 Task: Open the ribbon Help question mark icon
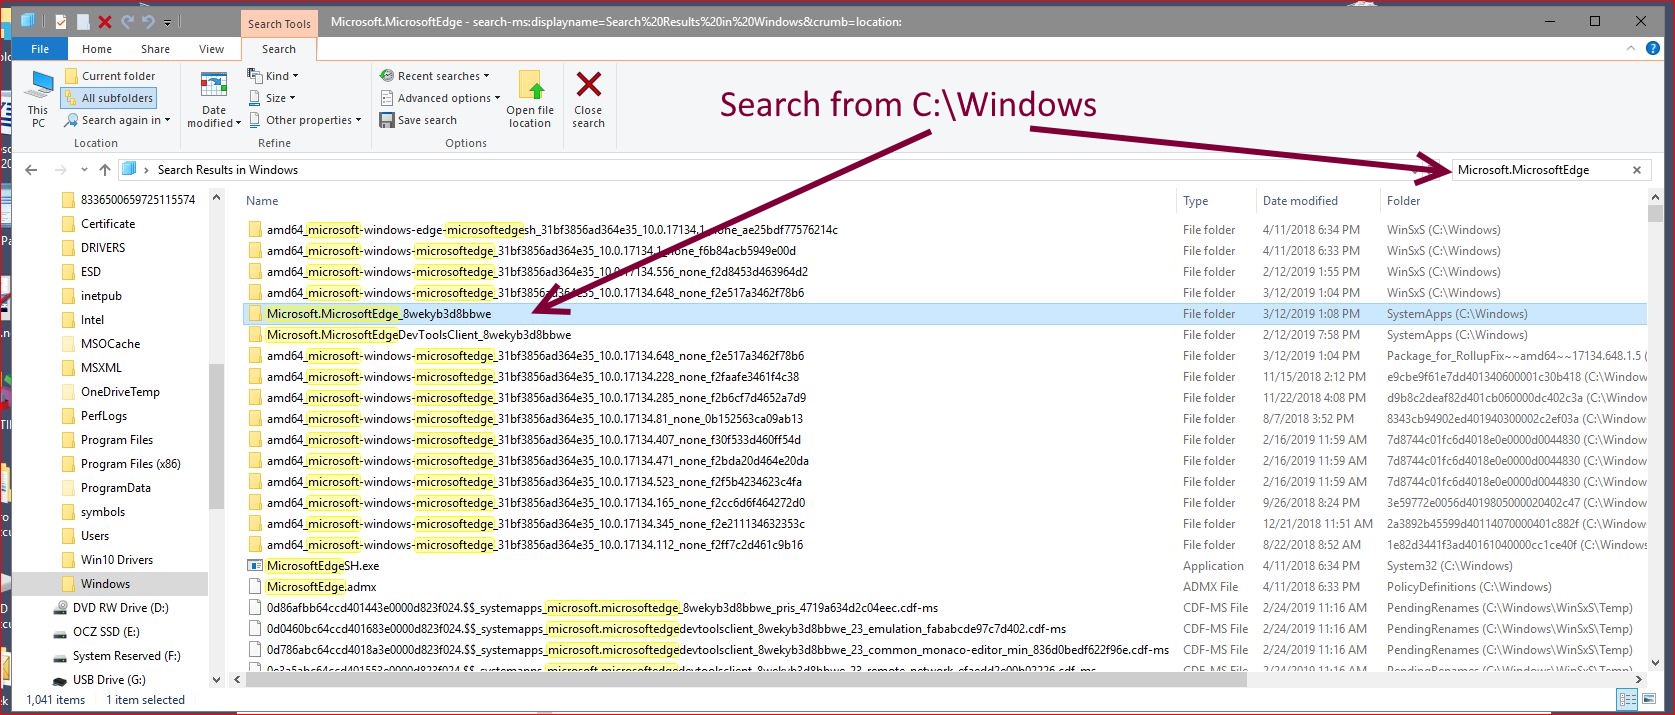1653,48
